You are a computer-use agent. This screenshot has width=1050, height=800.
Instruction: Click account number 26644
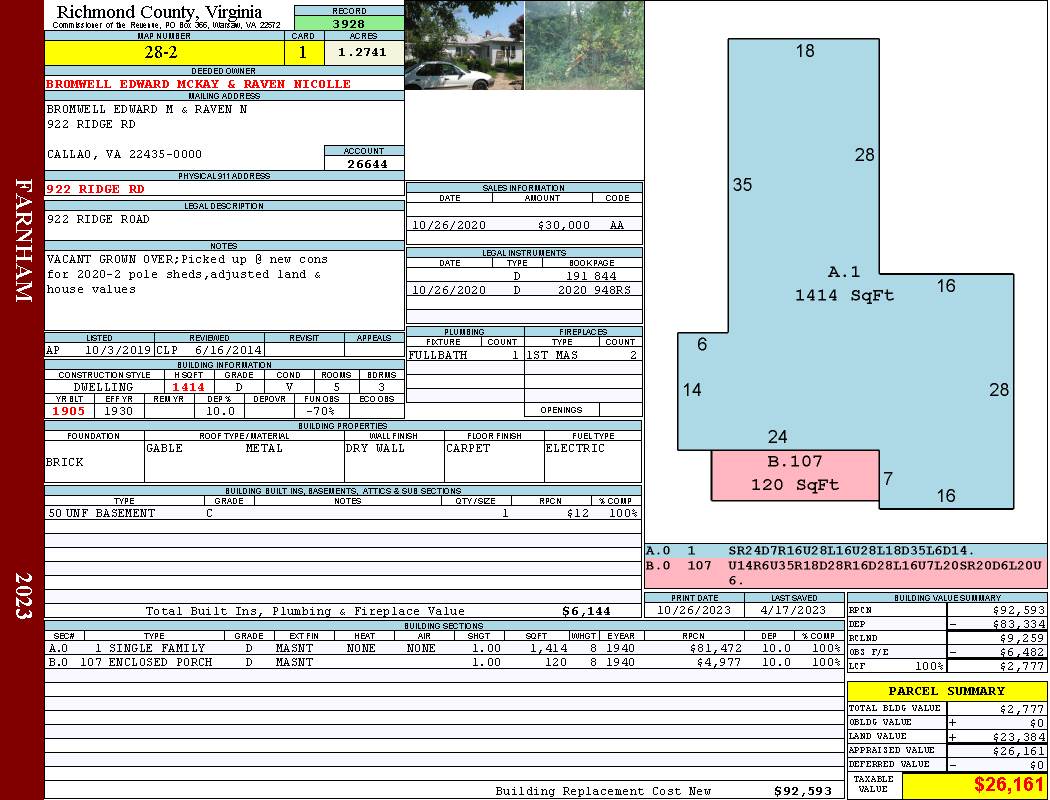pos(367,164)
